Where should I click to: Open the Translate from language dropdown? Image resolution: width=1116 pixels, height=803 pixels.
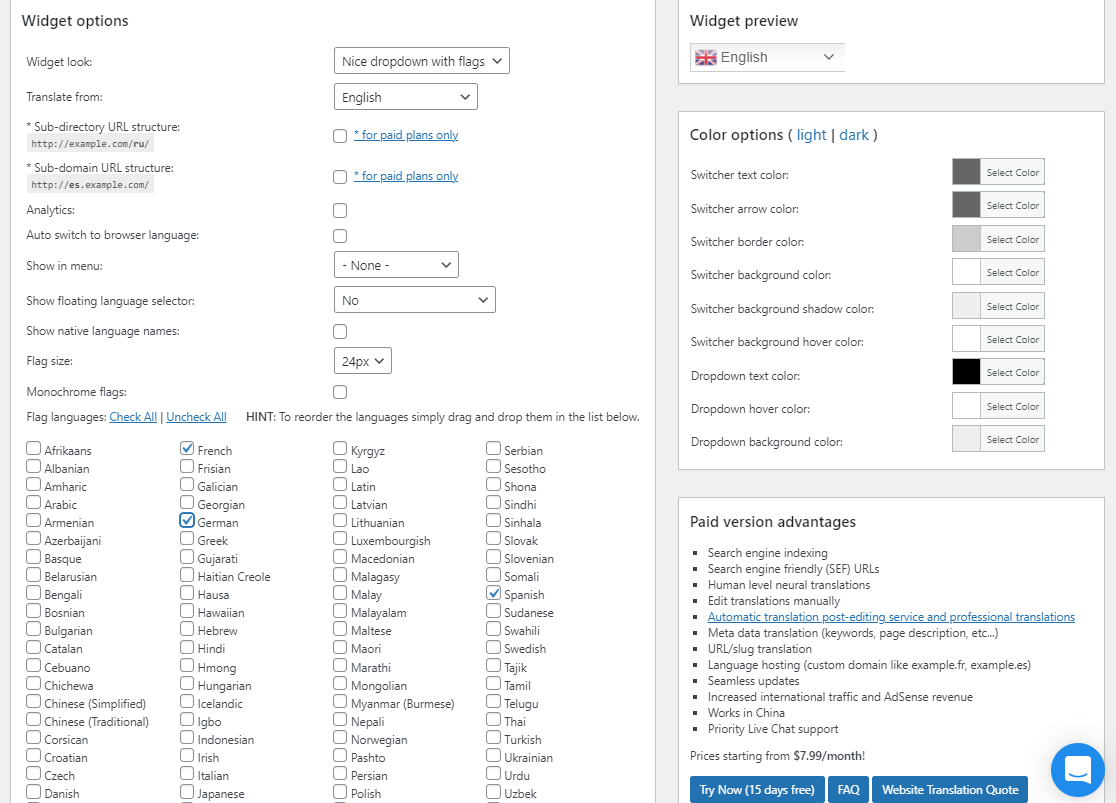tap(405, 96)
